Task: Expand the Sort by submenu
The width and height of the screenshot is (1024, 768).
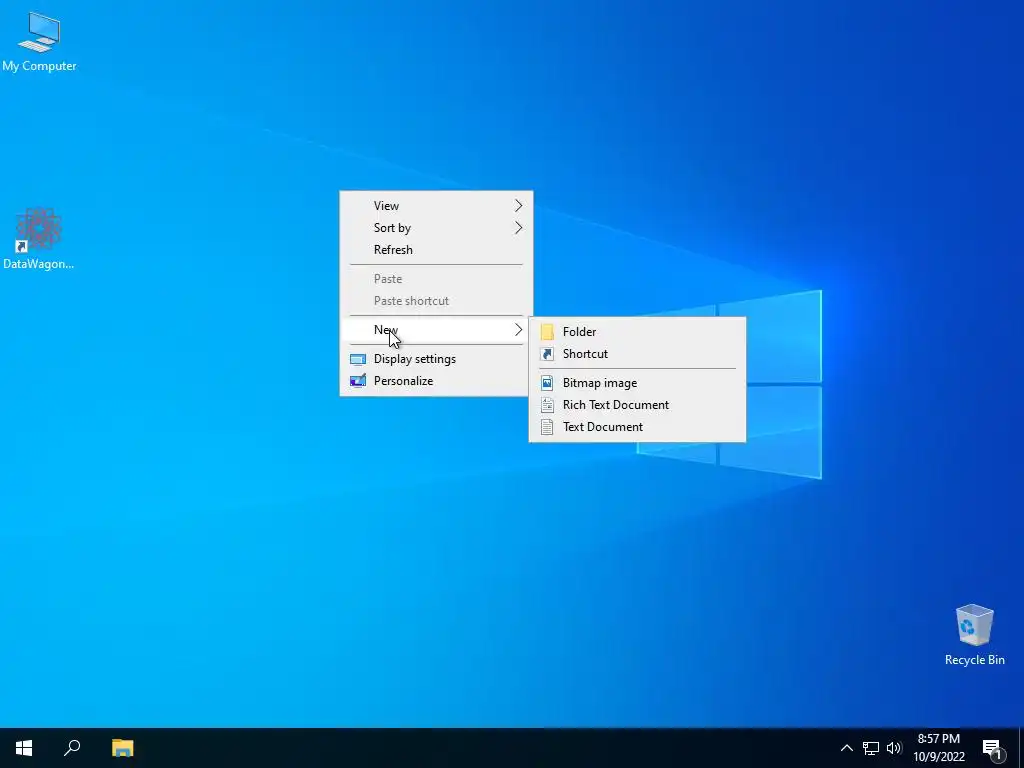Action: [x=436, y=228]
